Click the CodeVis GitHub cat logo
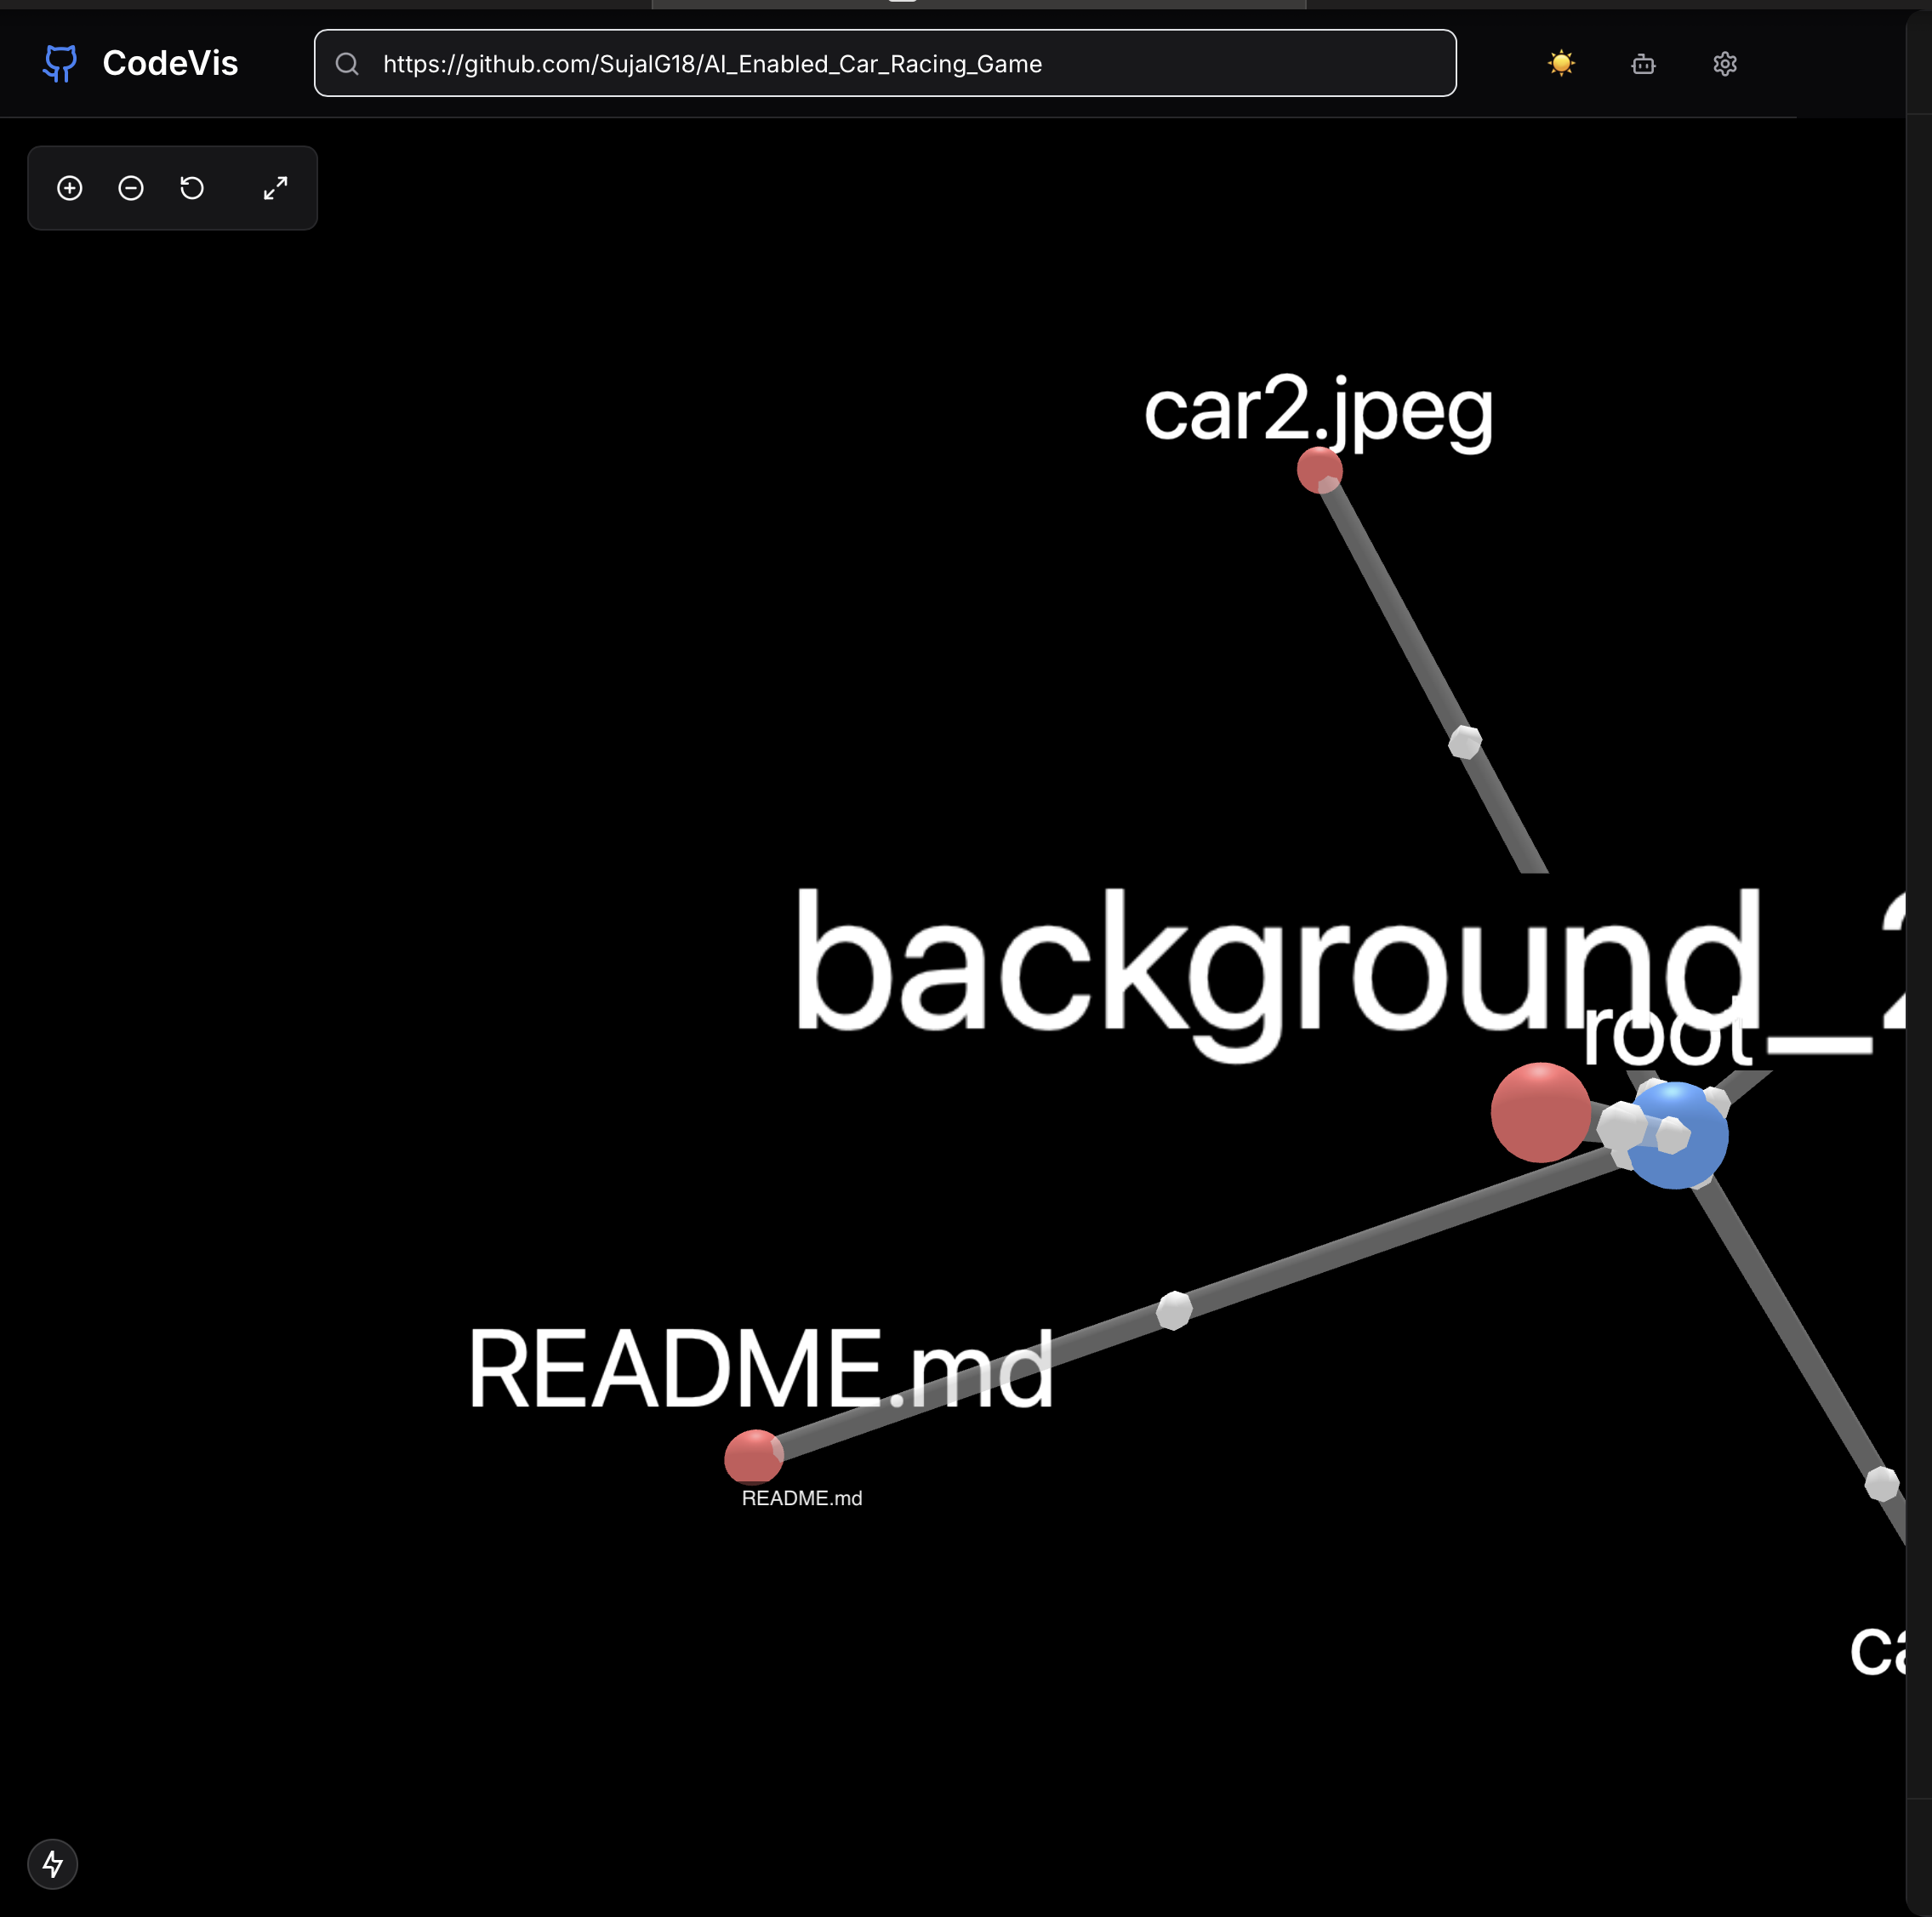 60,63
